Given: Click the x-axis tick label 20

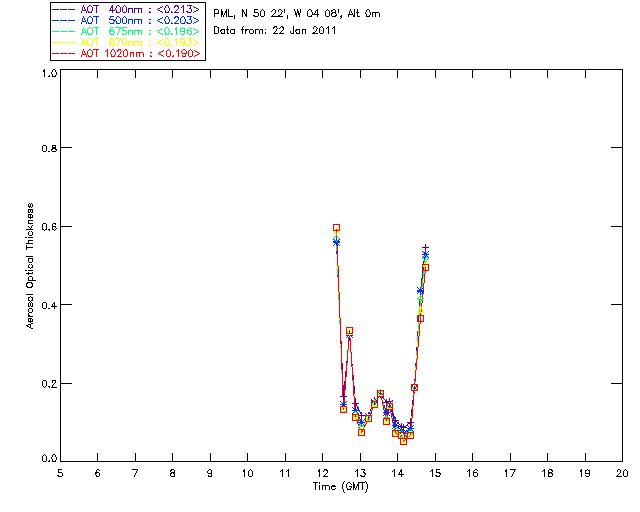Looking at the screenshot, I should tap(622, 473).
